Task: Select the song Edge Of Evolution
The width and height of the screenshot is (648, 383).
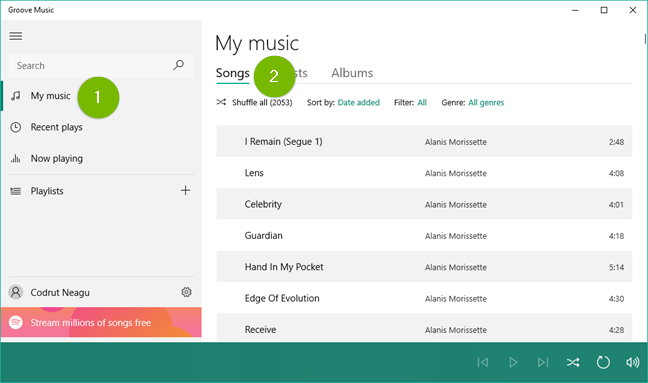Action: [424, 298]
